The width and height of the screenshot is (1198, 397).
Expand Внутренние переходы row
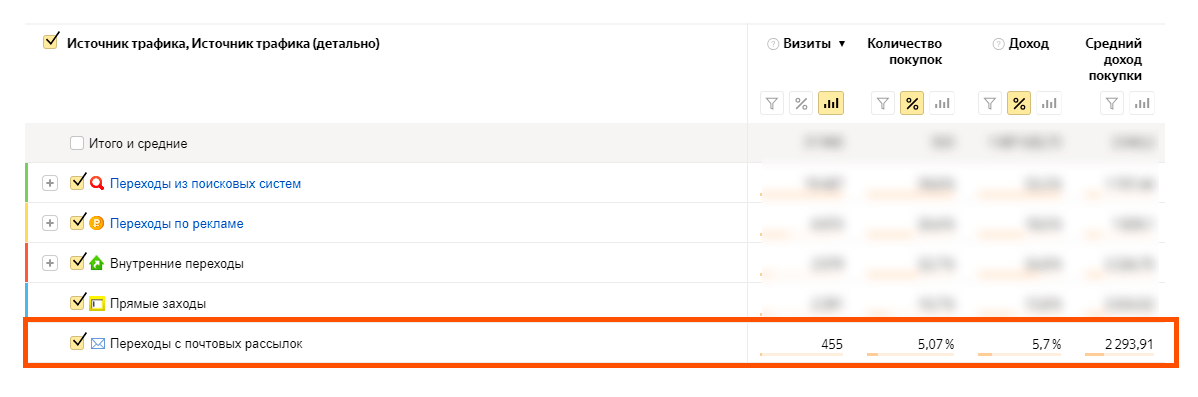point(50,263)
